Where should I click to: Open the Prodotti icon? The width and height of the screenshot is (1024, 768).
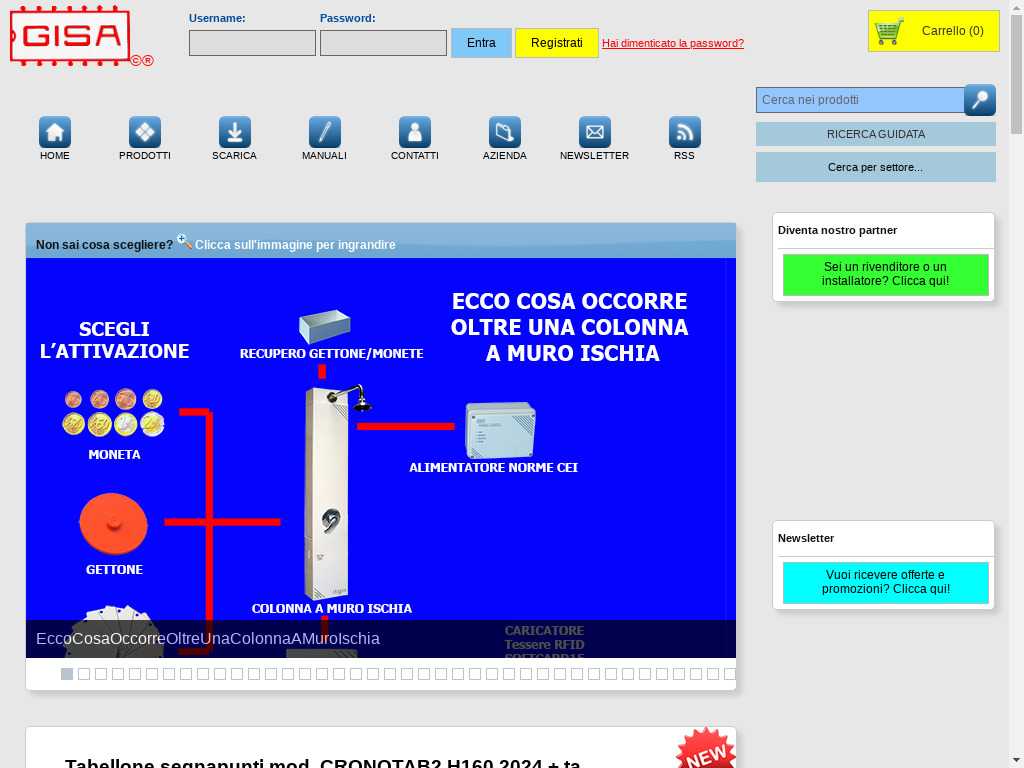pos(145,132)
